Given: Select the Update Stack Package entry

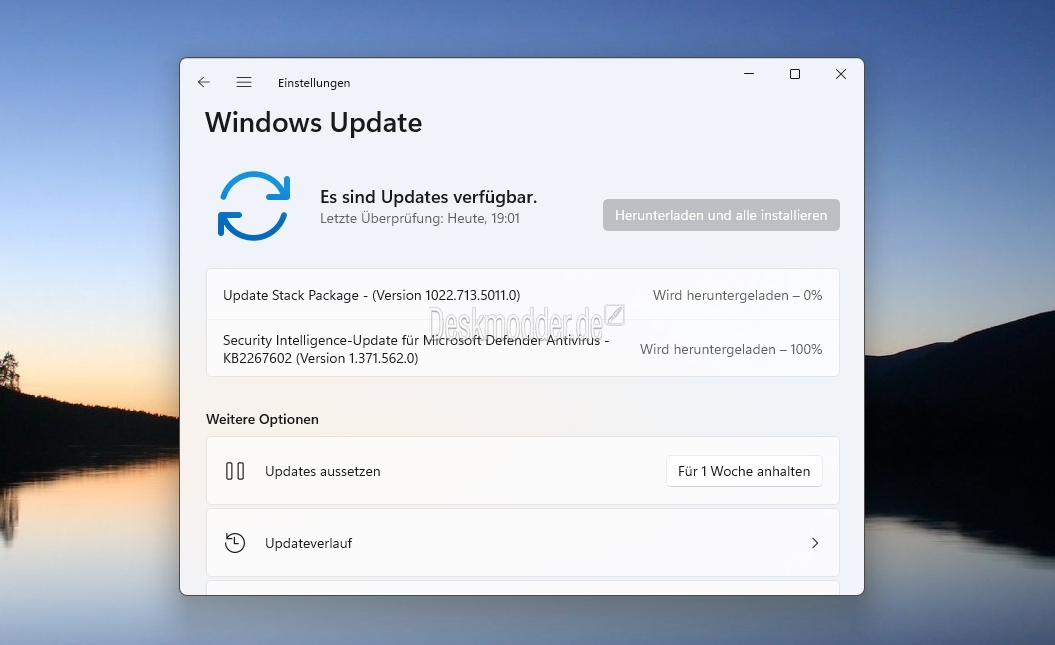Looking at the screenshot, I should (523, 295).
